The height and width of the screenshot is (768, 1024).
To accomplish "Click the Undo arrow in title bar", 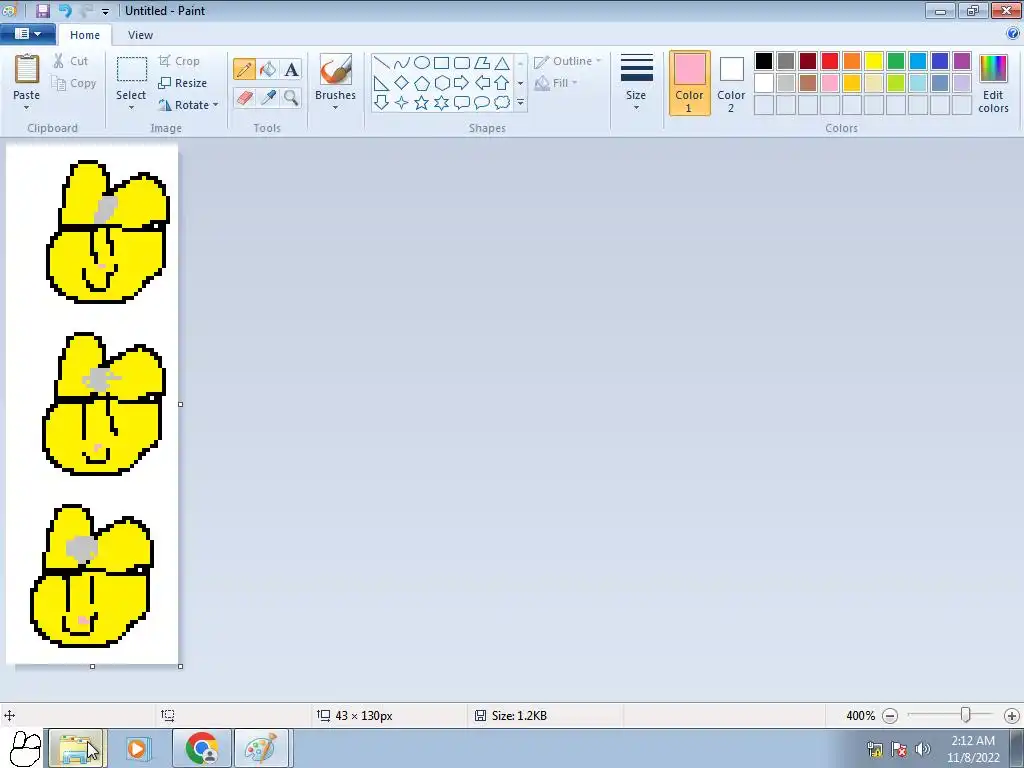I will [x=65, y=10].
